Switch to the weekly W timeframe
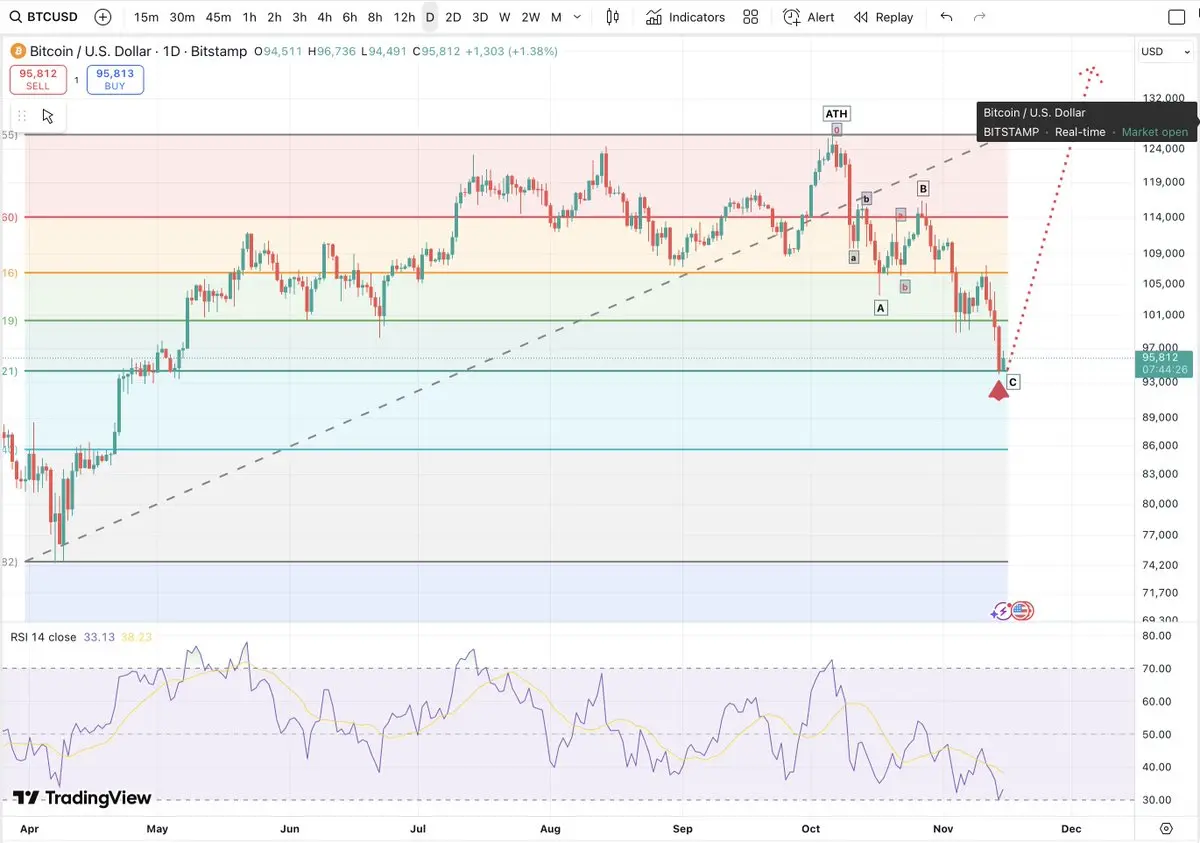 (505, 17)
